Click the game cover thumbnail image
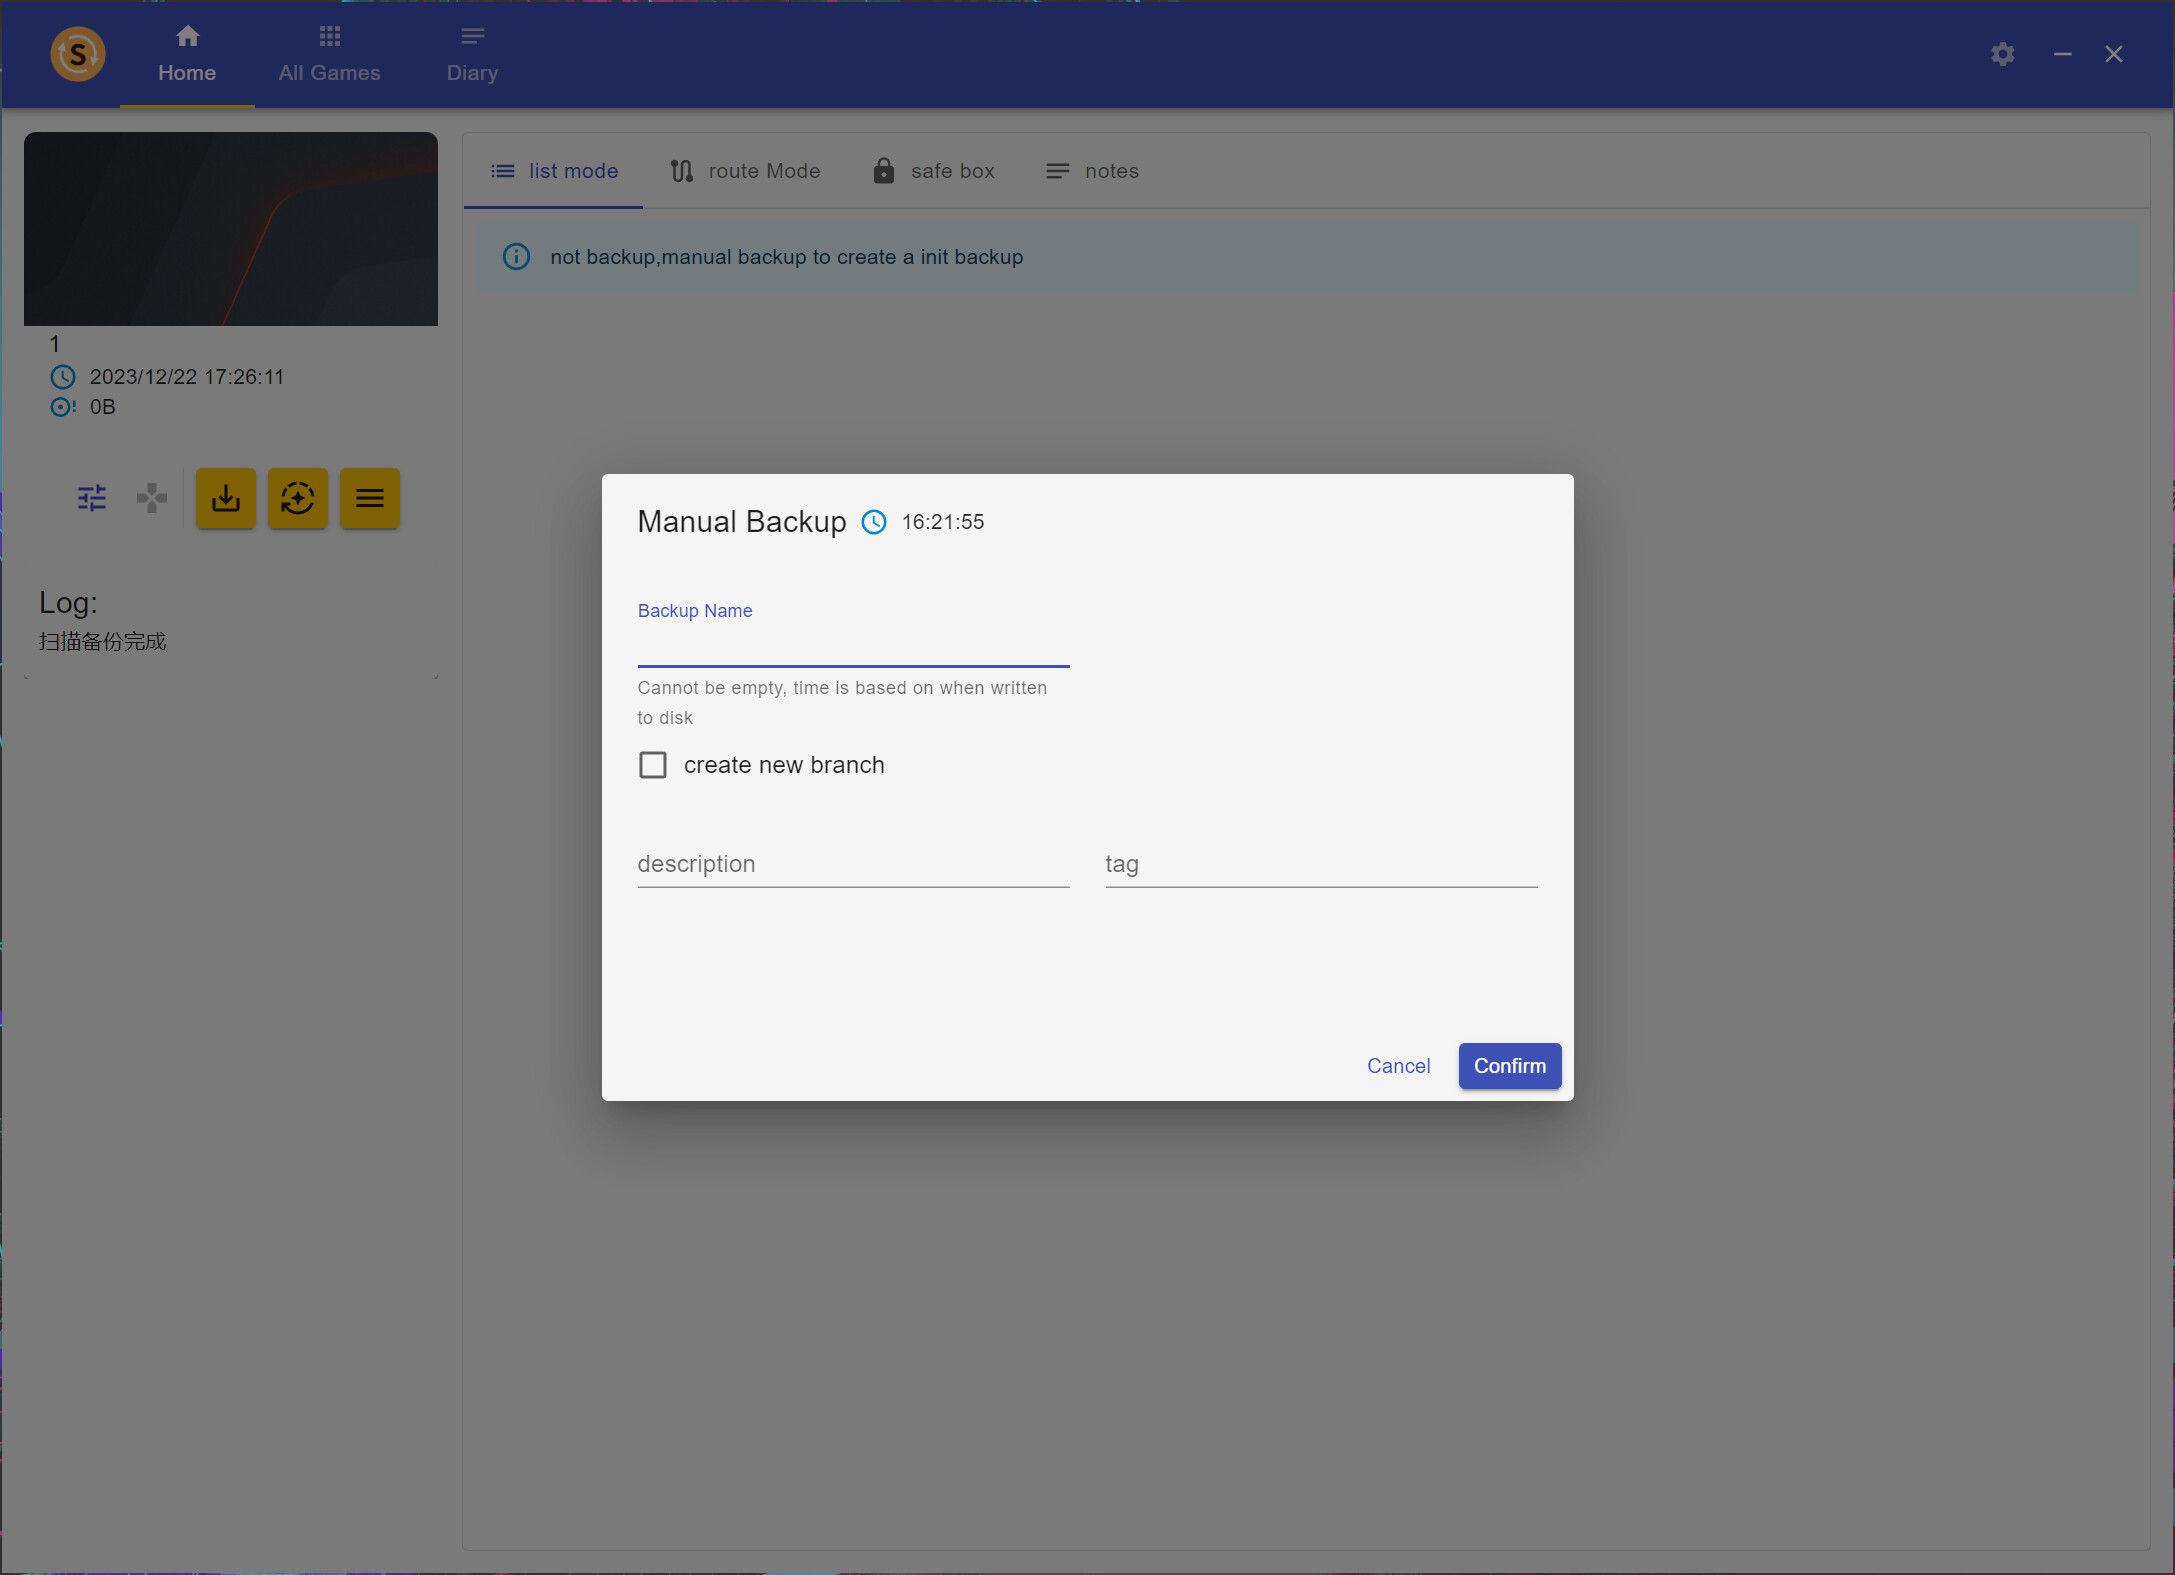The image size is (2175, 1575). point(231,228)
